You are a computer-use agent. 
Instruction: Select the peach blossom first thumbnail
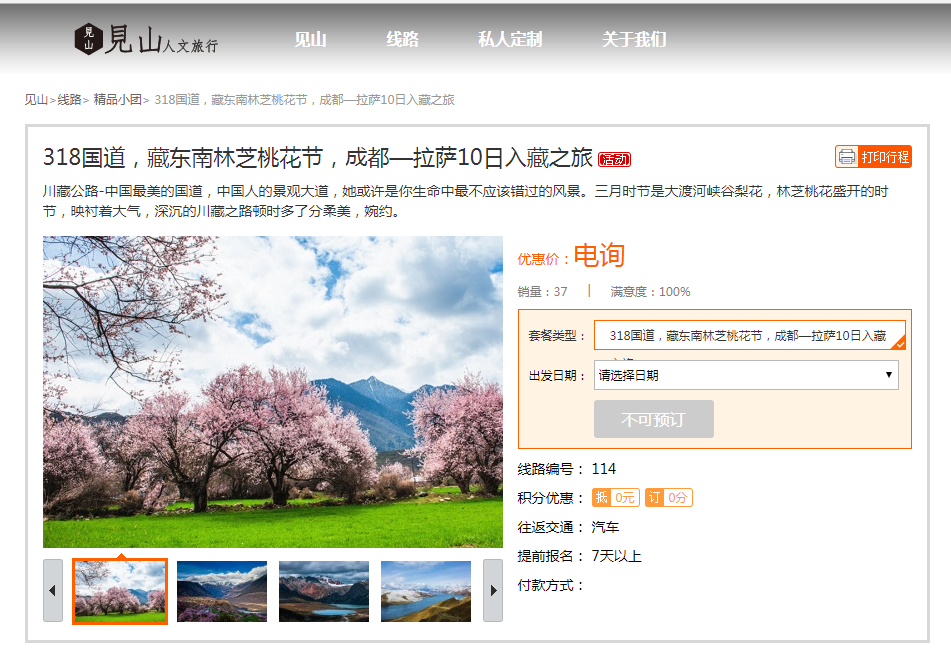tap(120, 591)
